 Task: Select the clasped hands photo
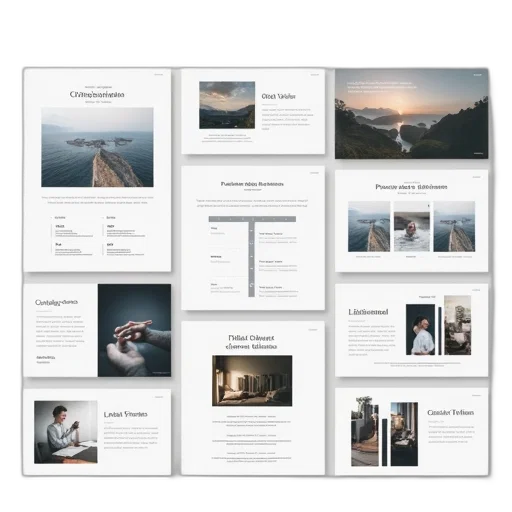tap(134, 330)
